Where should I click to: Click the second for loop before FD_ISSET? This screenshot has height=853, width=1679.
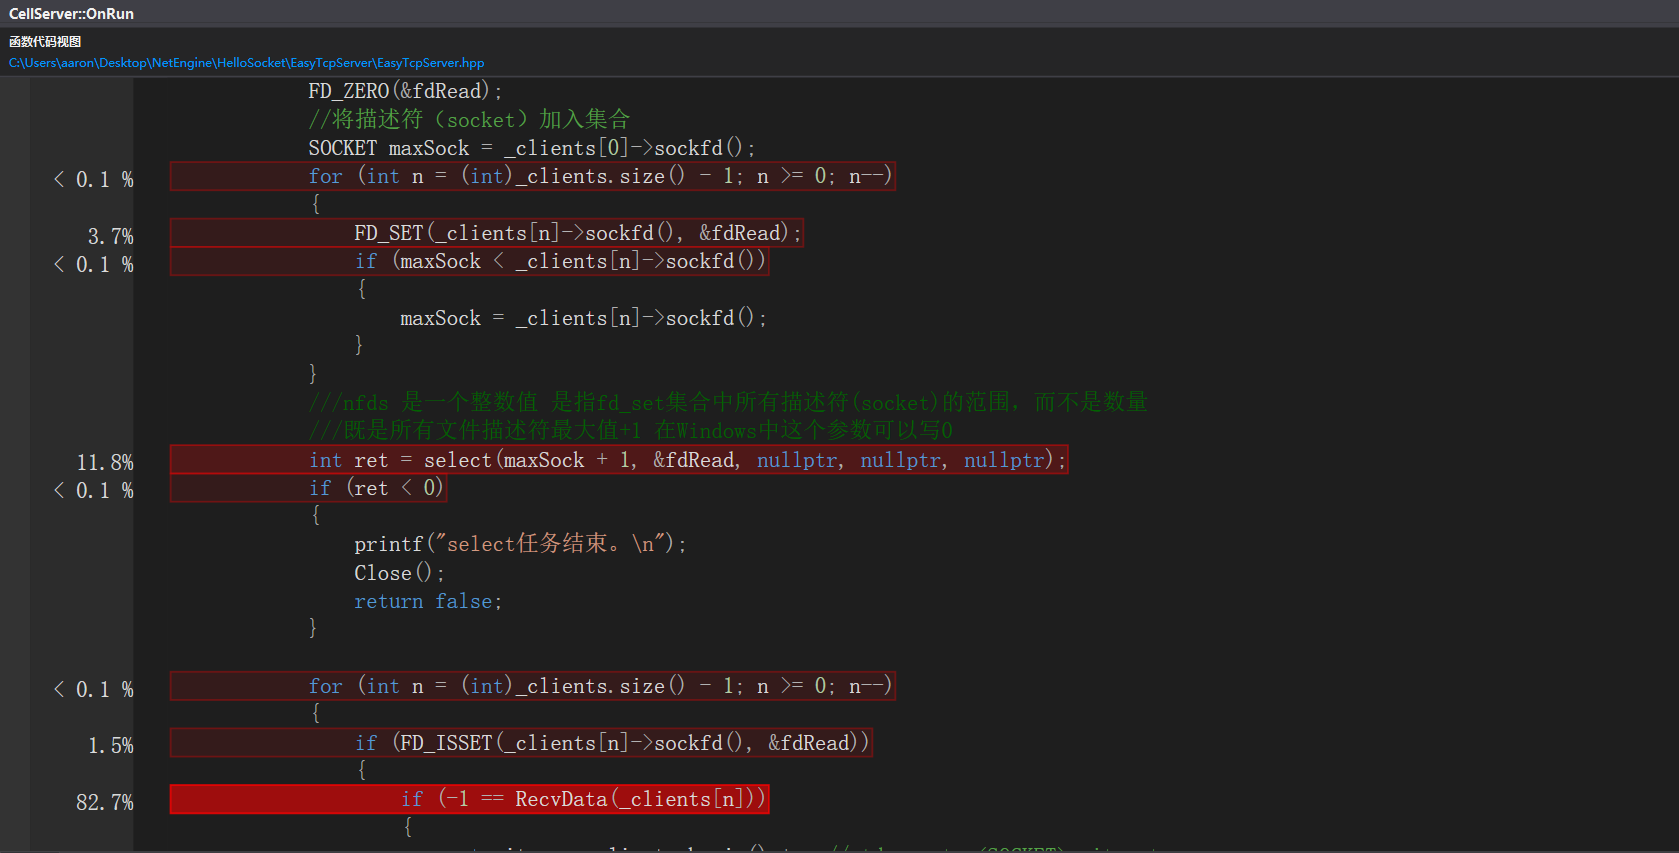click(x=532, y=686)
